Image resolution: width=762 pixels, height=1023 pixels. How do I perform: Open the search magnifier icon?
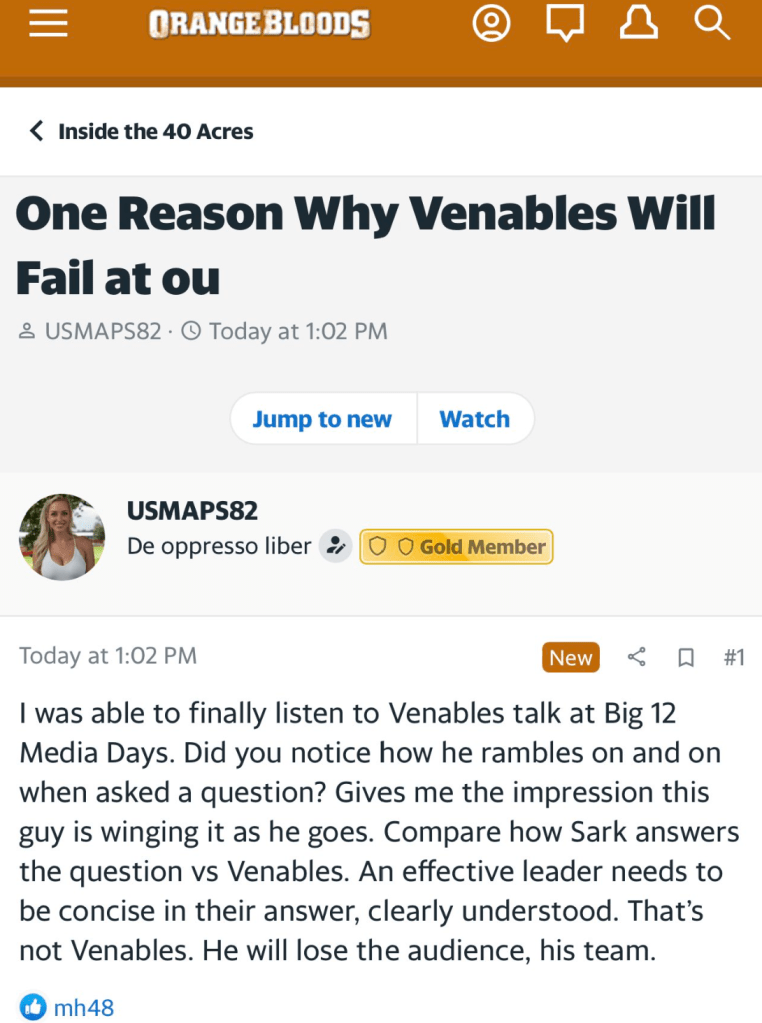(x=712, y=24)
